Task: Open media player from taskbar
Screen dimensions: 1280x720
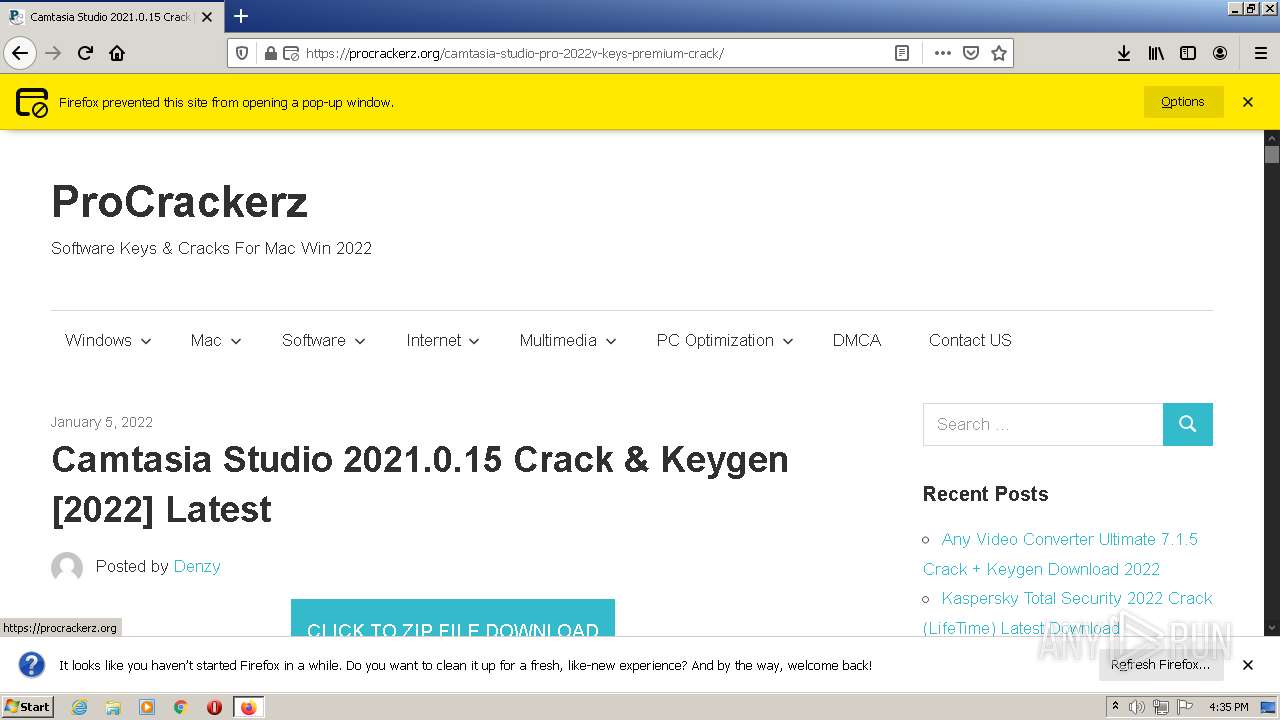Action: point(147,707)
